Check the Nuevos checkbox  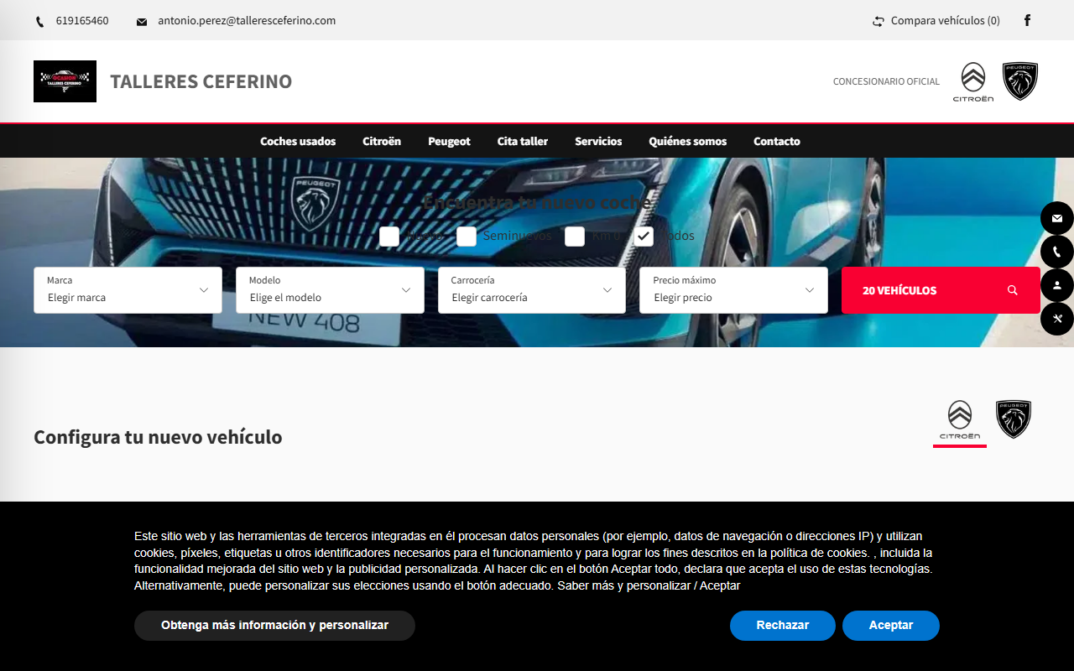[389, 236]
